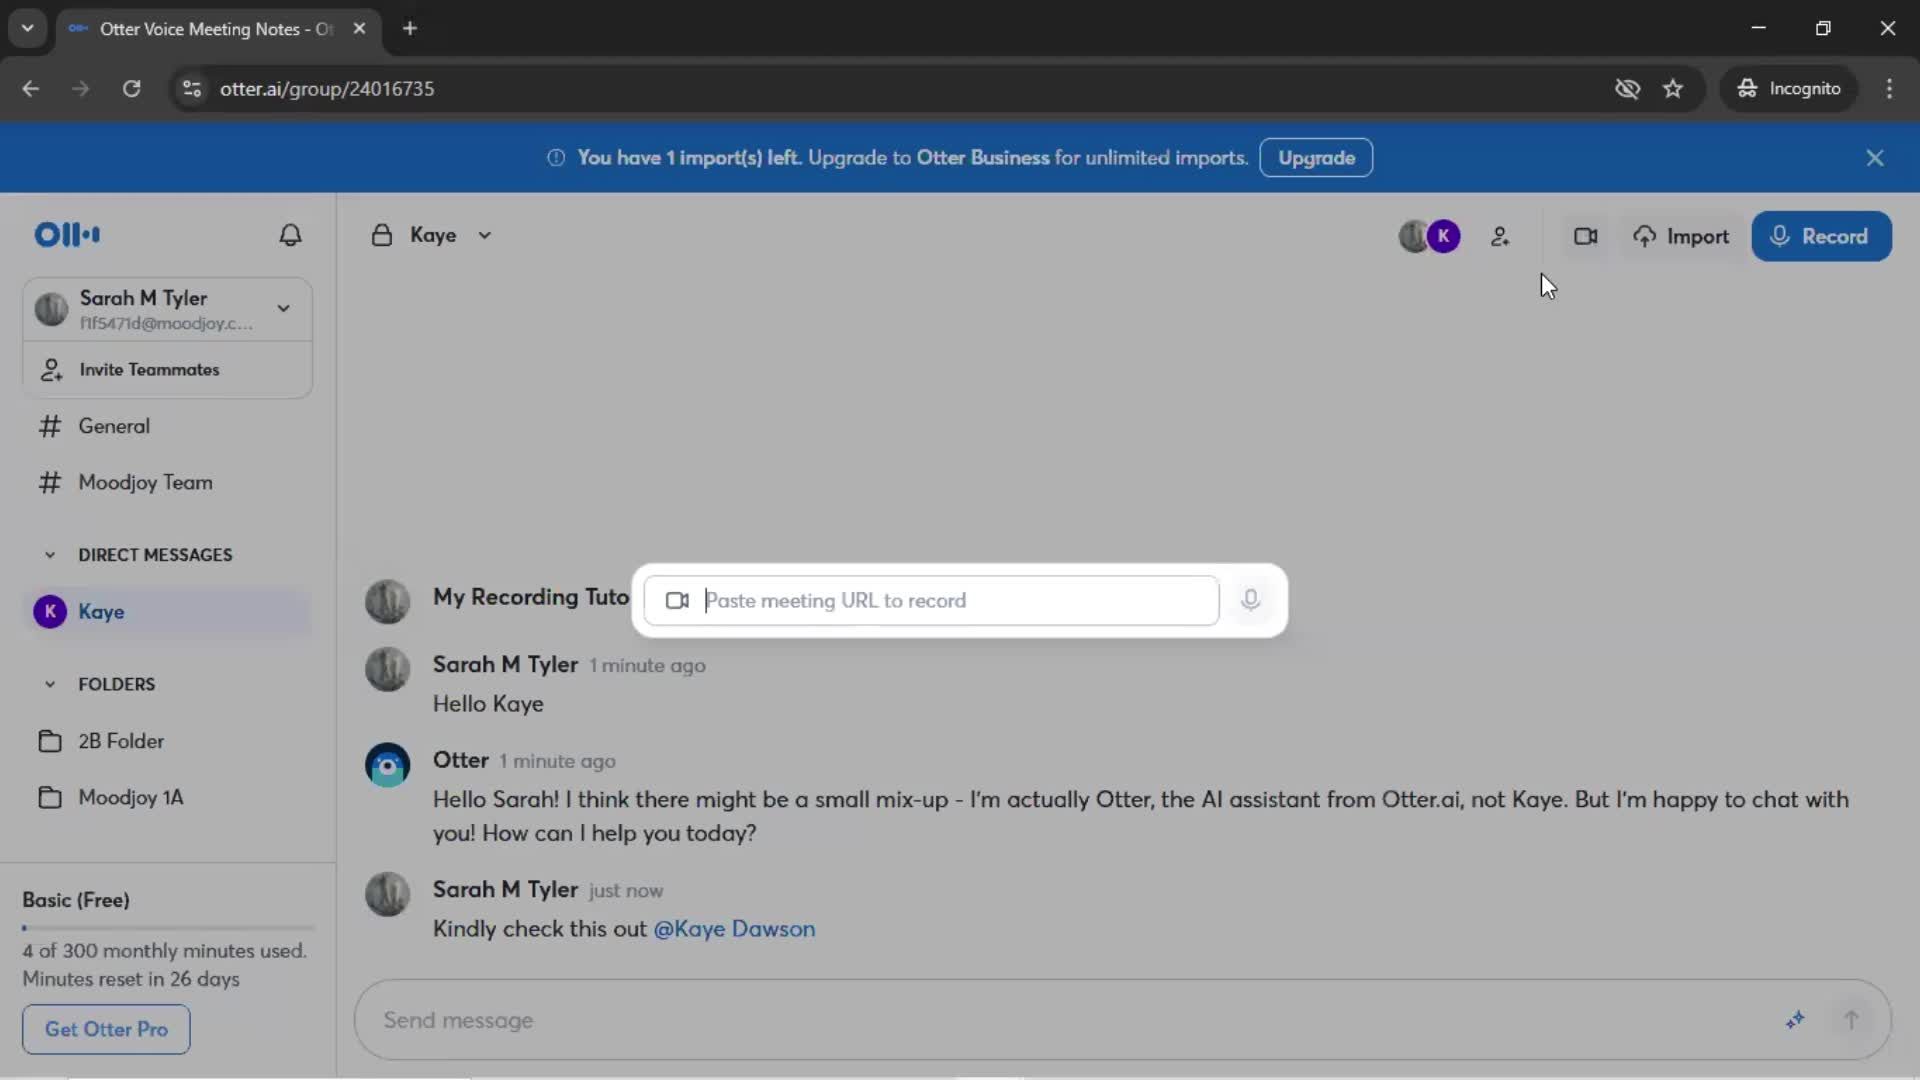Expand the Sarah M Tyler account menu
Viewport: 1920px width, 1080px height.
coord(284,309)
